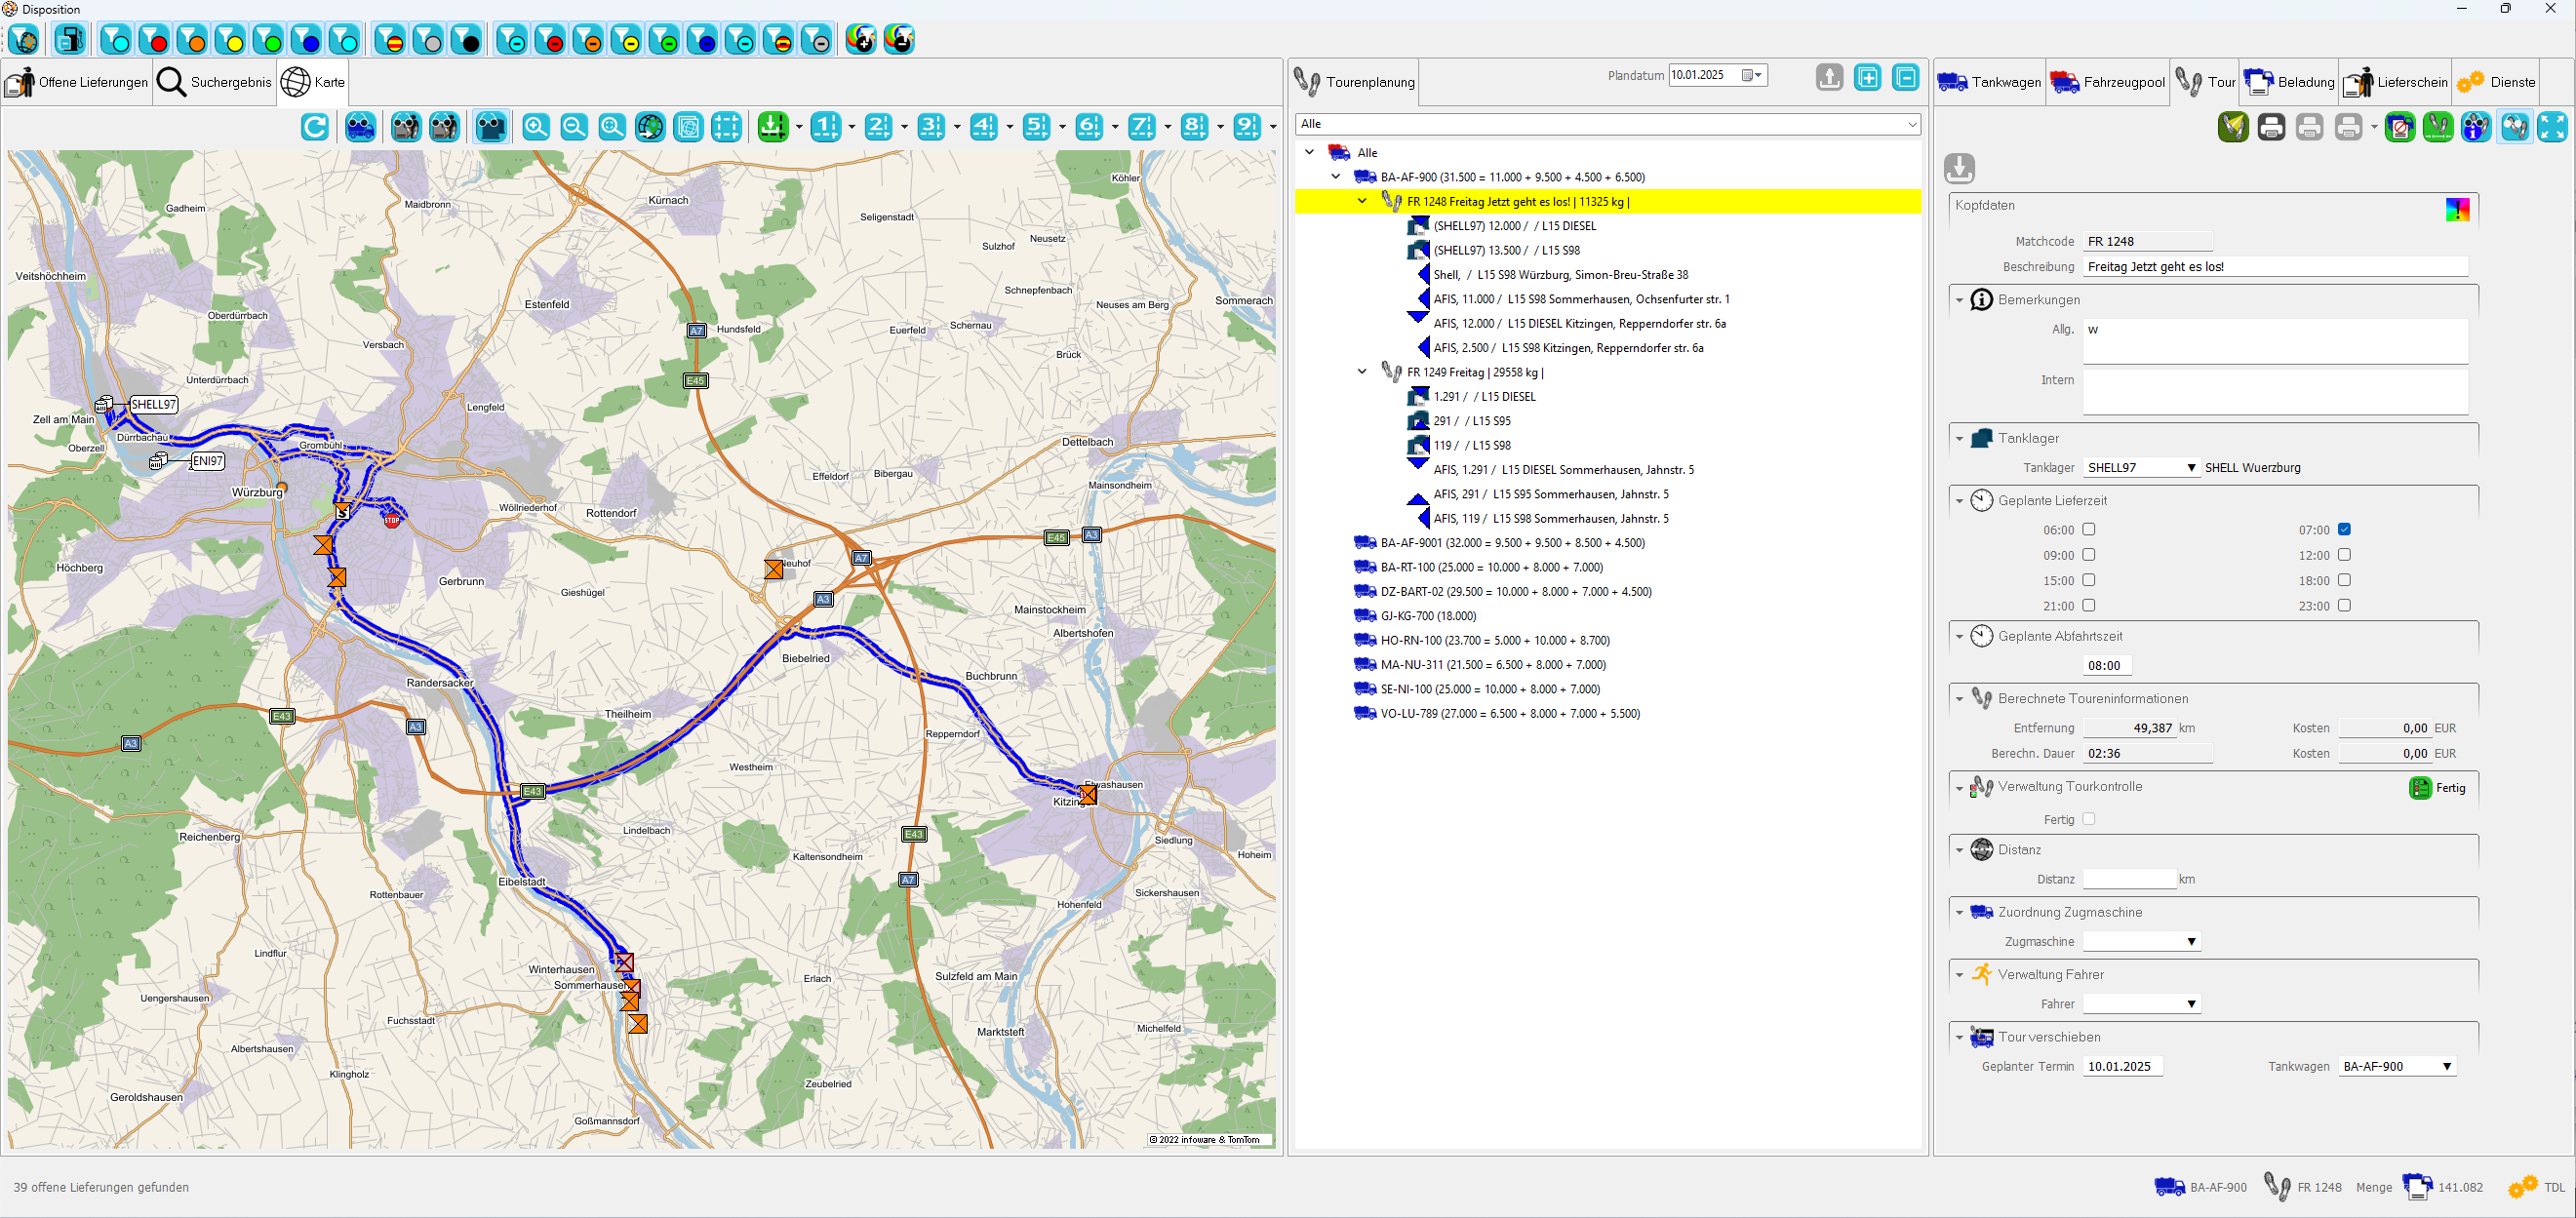Click the number 5 tour slot icon

(1036, 127)
